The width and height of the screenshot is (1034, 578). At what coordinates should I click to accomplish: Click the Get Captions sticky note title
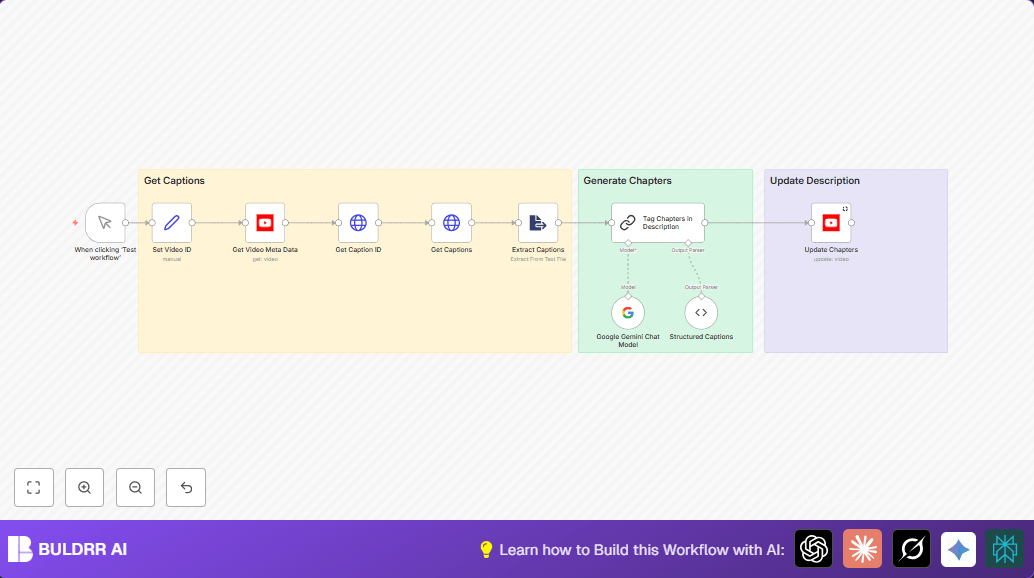(174, 181)
